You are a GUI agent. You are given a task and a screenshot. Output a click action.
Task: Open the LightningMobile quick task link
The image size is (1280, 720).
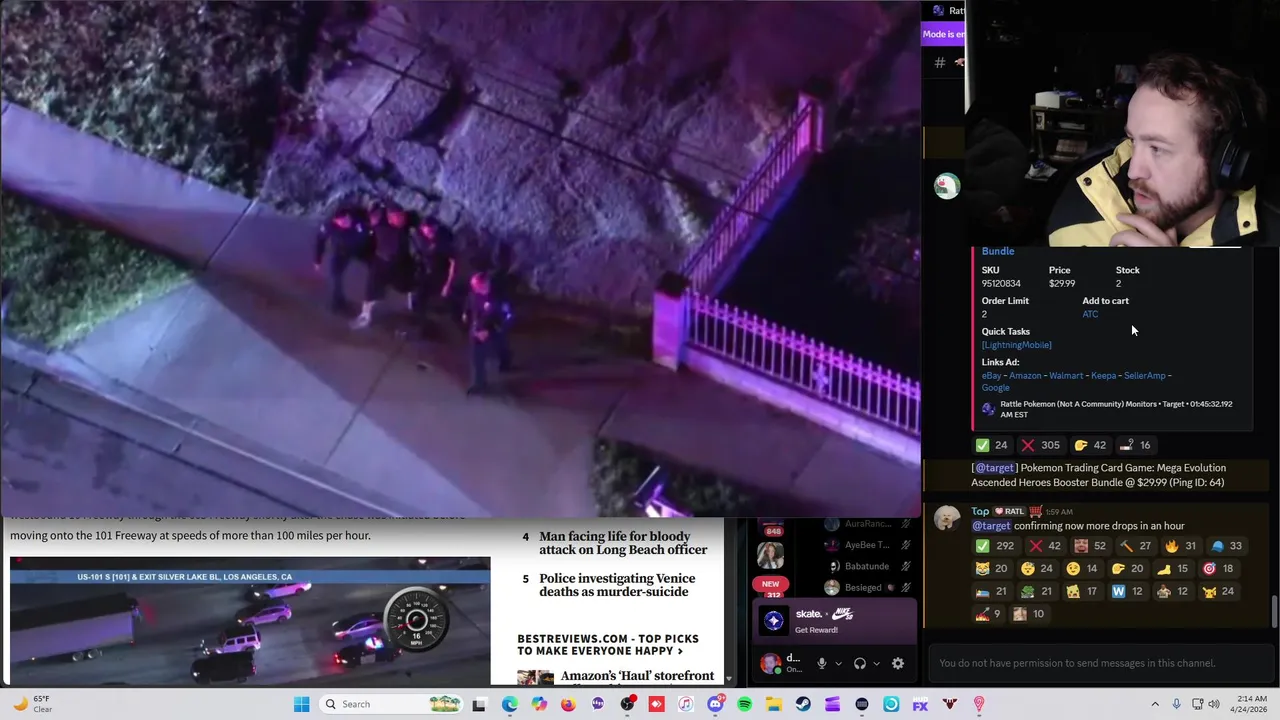(x=1016, y=345)
